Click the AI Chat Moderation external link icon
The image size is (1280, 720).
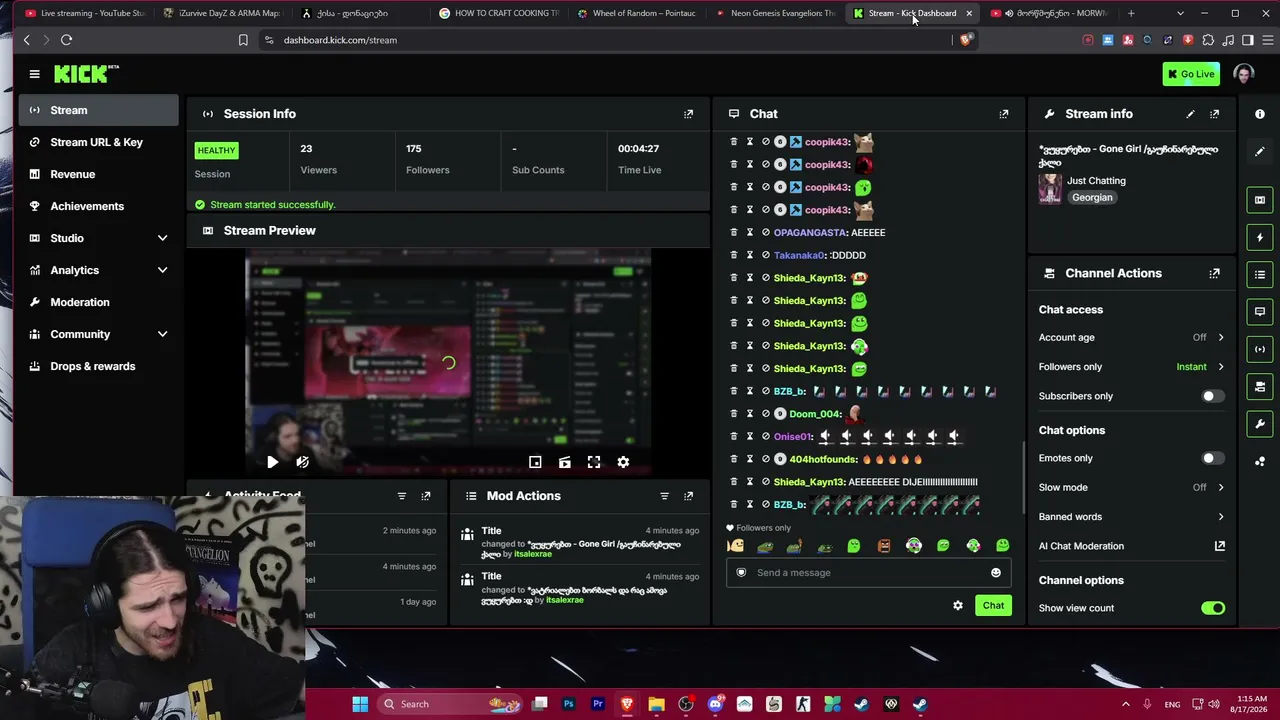[x=1220, y=546]
